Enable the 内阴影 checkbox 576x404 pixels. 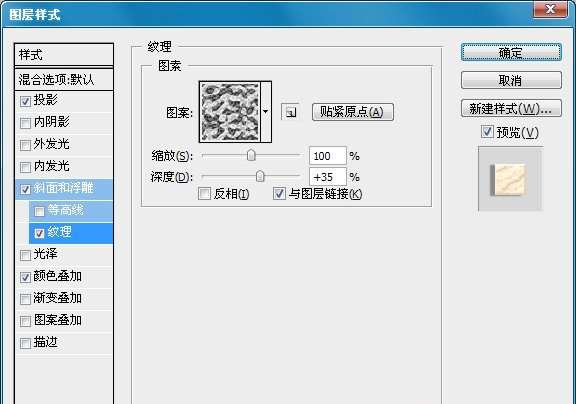coord(25,123)
